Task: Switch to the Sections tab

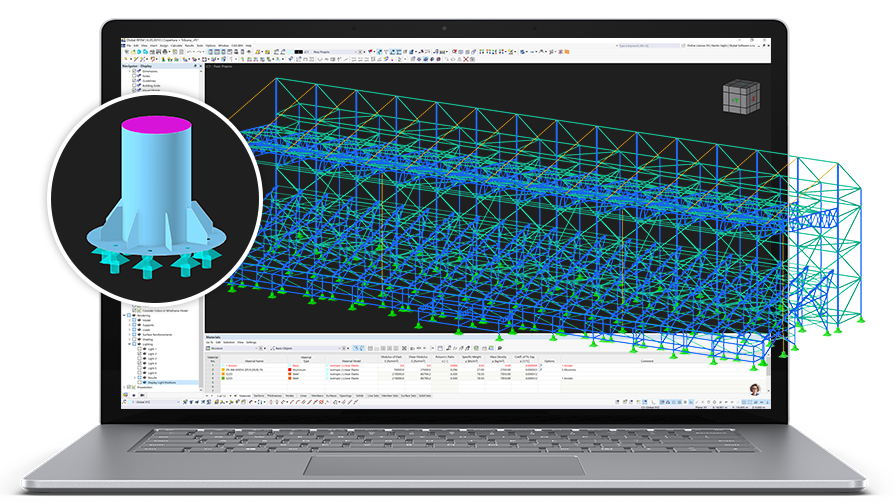Action: (259, 395)
